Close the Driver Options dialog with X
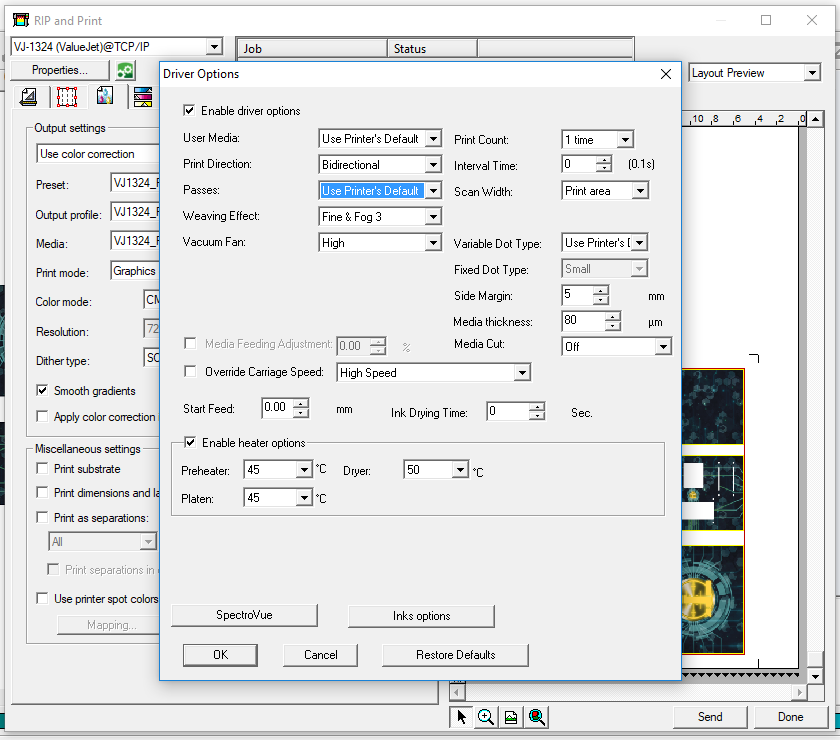840x740 pixels. pyautogui.click(x=665, y=74)
